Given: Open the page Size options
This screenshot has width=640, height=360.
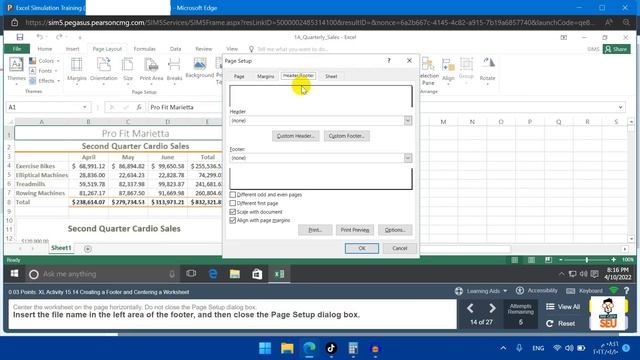Looking at the screenshot, I should click(128, 70).
